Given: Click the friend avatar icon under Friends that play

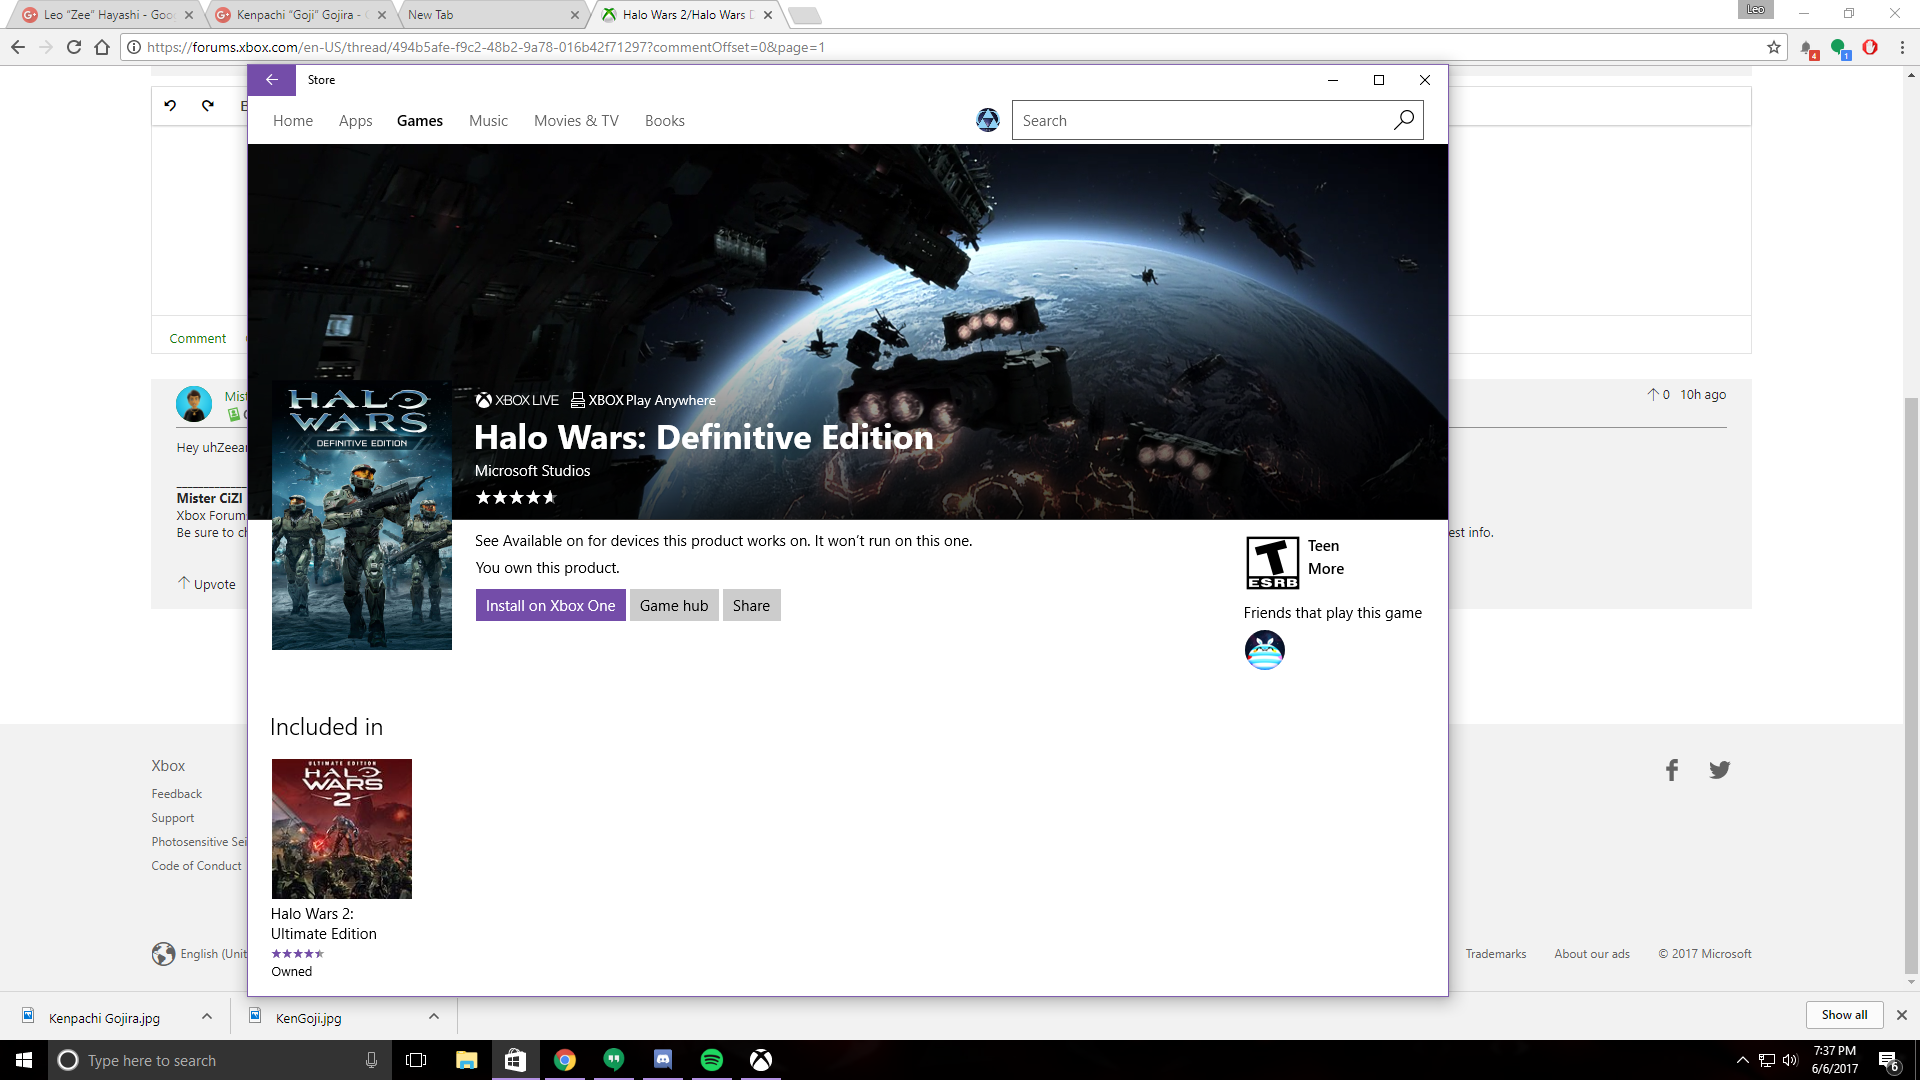Looking at the screenshot, I should pos(1263,649).
